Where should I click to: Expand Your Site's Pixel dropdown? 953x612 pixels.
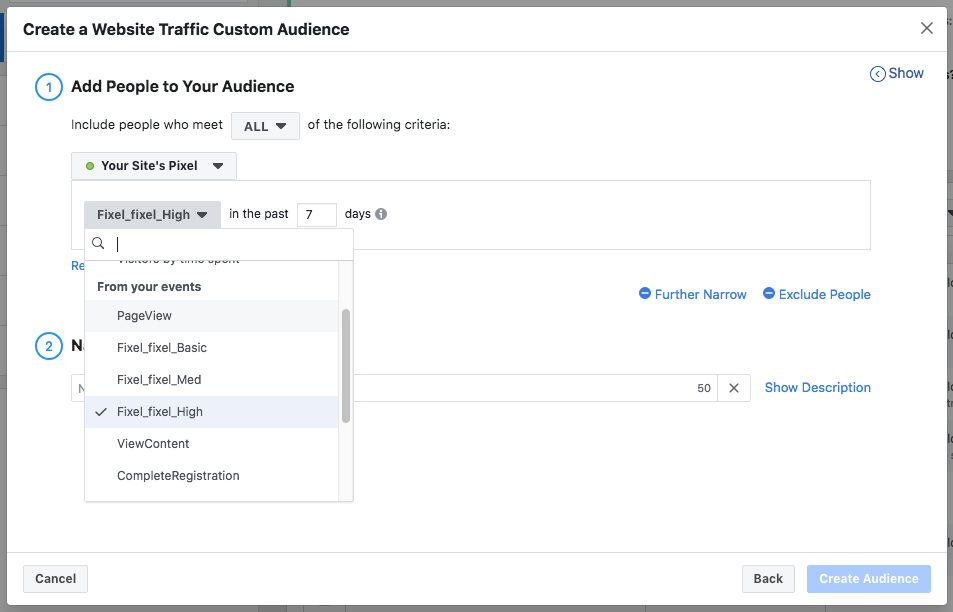pos(154,166)
